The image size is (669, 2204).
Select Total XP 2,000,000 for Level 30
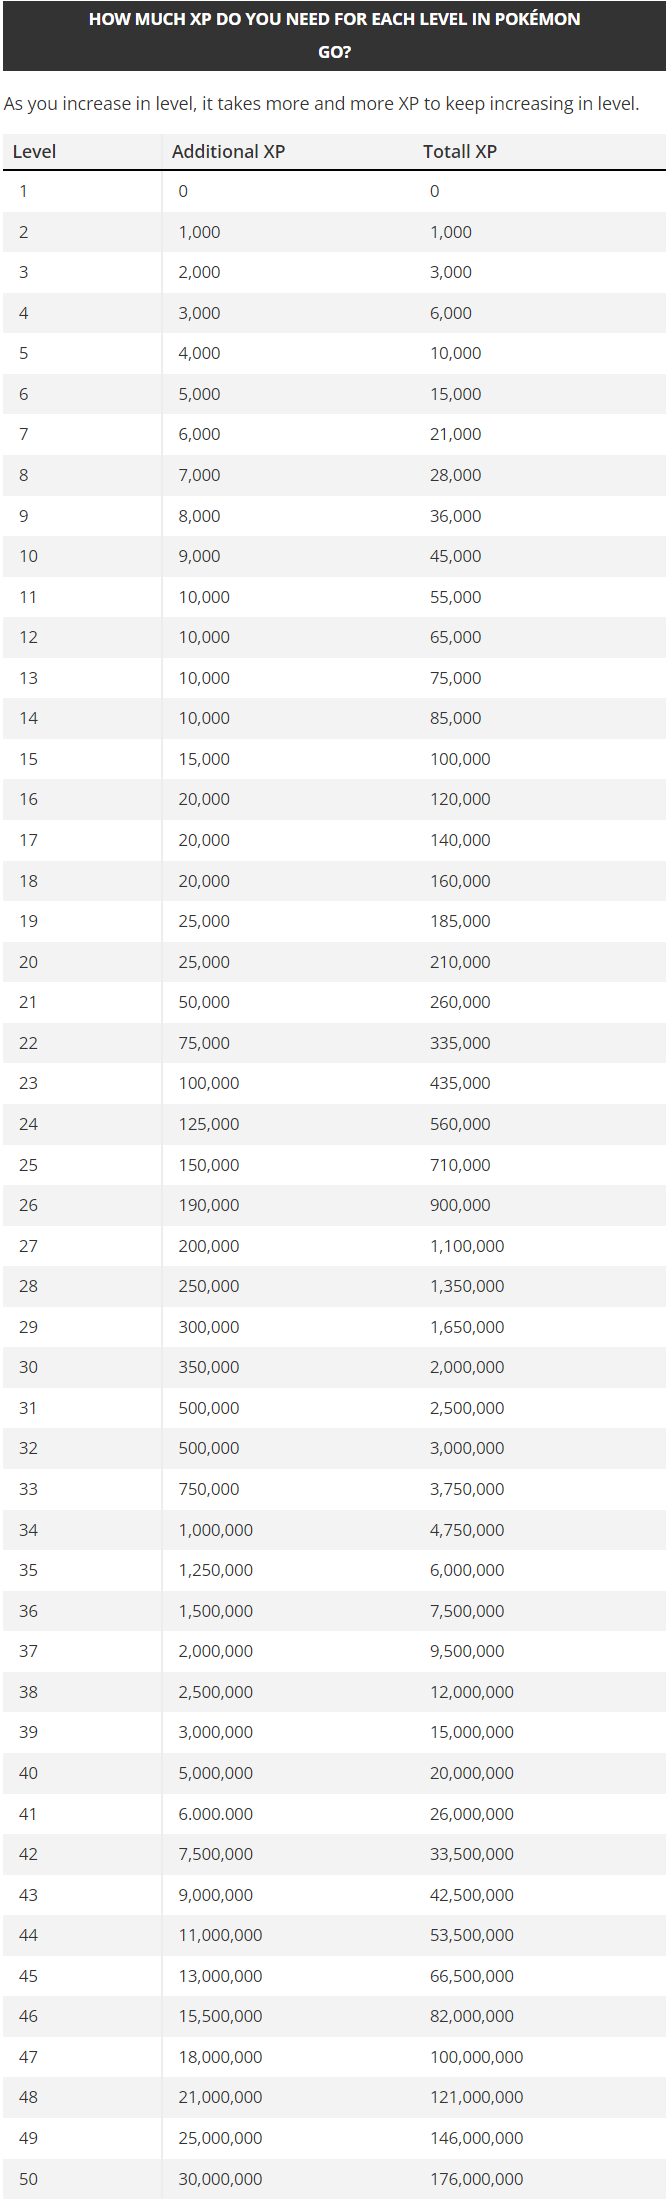tap(467, 1367)
